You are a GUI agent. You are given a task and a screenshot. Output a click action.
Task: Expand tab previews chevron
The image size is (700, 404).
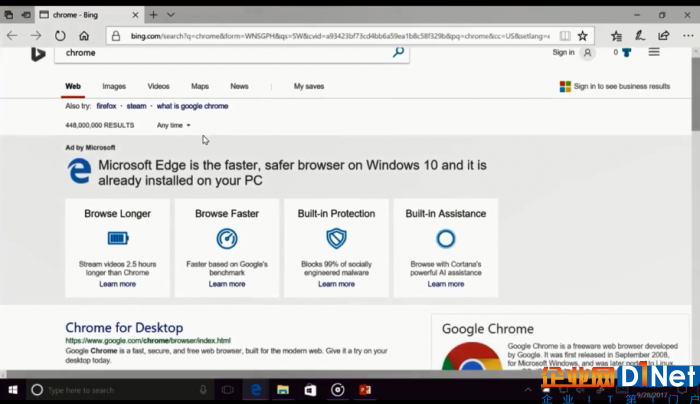coord(171,15)
